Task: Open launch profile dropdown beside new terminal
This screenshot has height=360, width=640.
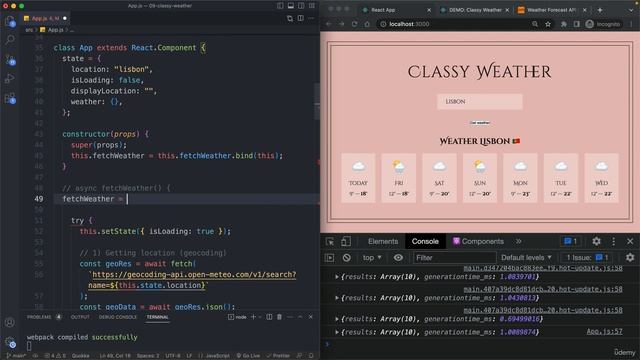Action: [x=260, y=317]
